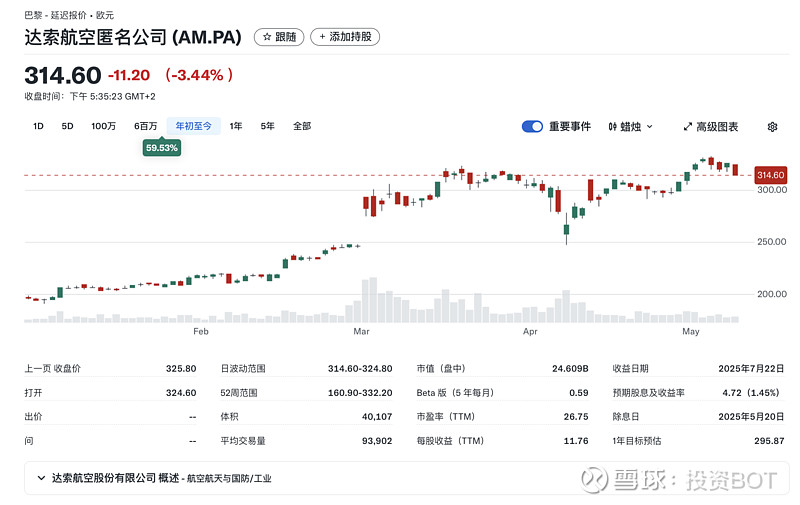Click the -11.20 price change figure
This screenshot has width=800, height=505.
pyautogui.click(x=129, y=75)
